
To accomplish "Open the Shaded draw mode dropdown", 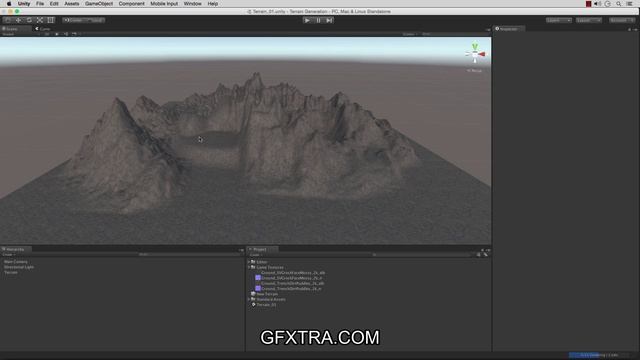I will [20, 34].
